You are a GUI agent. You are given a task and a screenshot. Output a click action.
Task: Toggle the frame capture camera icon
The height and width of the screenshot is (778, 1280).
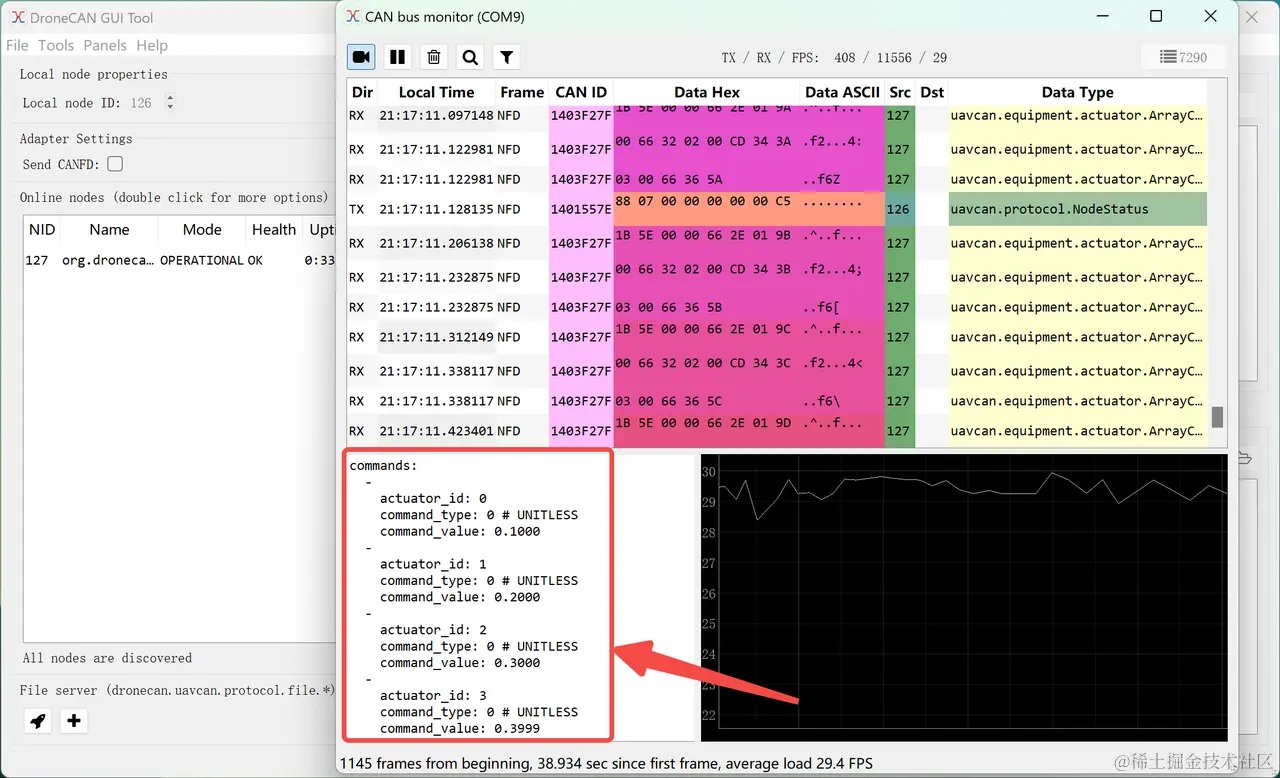362,58
